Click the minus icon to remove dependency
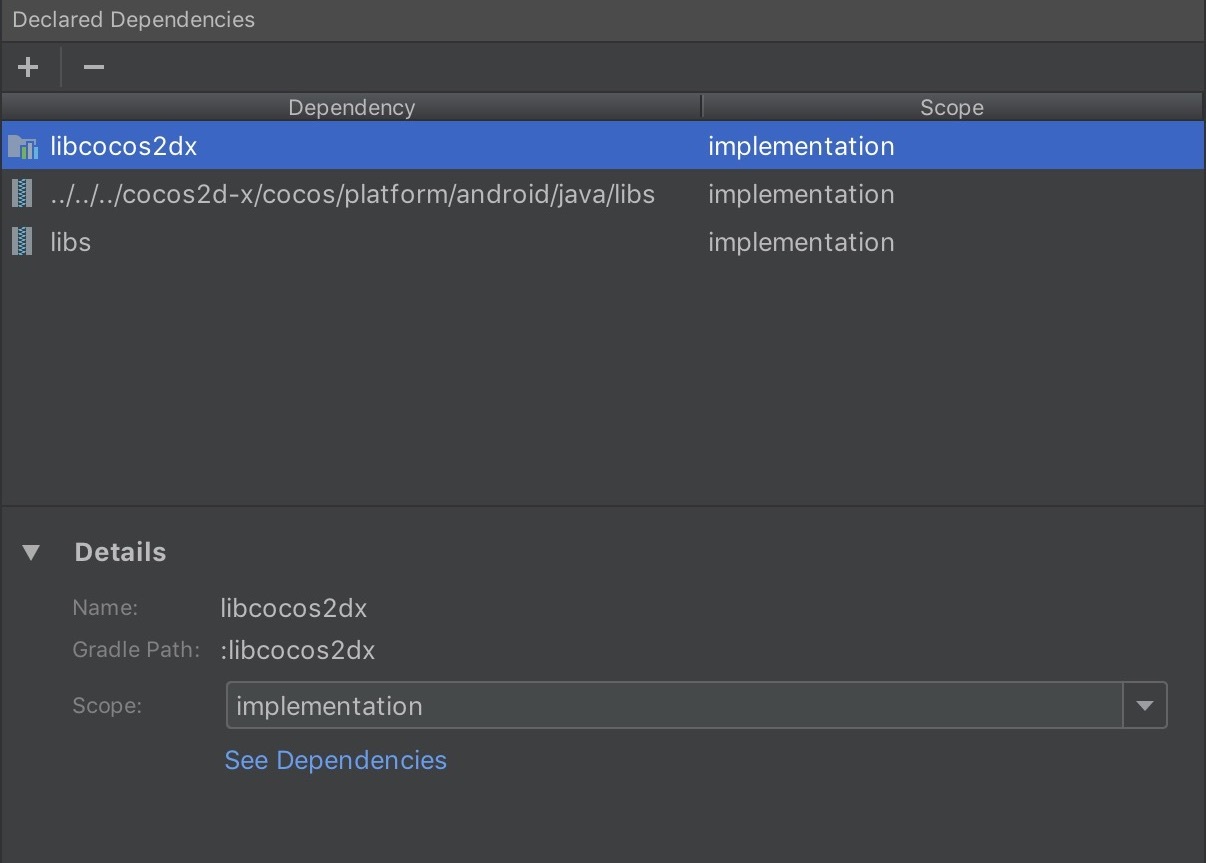This screenshot has height=863, width=1206. (94, 67)
